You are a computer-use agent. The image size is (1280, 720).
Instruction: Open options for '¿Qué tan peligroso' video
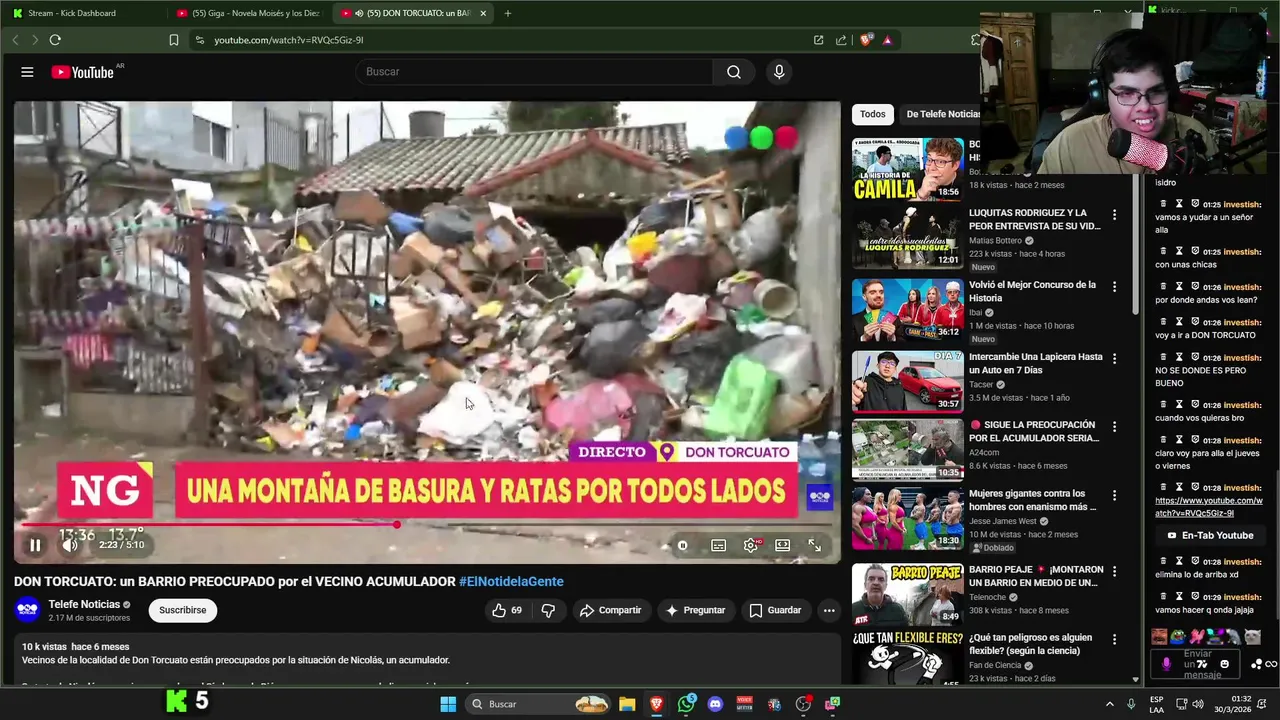point(1114,640)
